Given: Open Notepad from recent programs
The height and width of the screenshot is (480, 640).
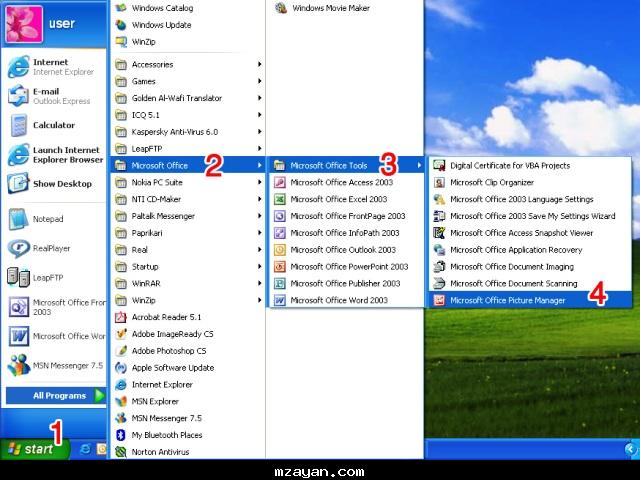Looking at the screenshot, I should tap(55, 219).
